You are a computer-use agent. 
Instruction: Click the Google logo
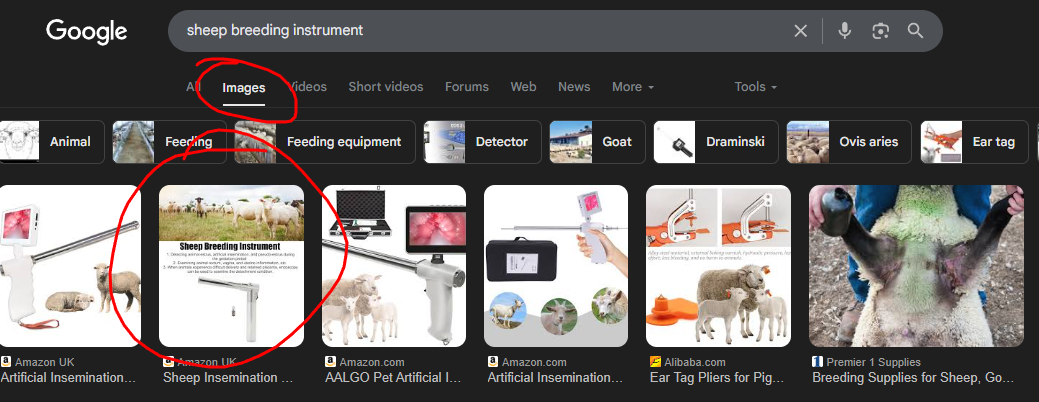click(x=86, y=31)
